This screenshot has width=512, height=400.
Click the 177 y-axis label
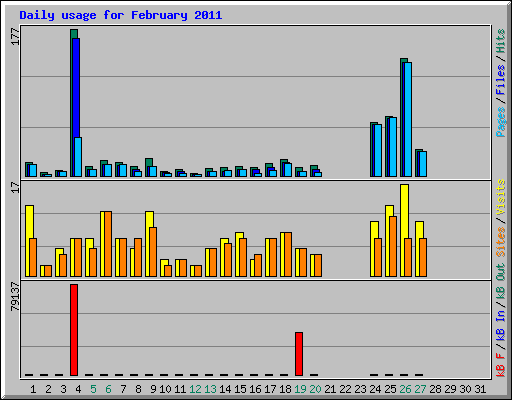point(16,37)
